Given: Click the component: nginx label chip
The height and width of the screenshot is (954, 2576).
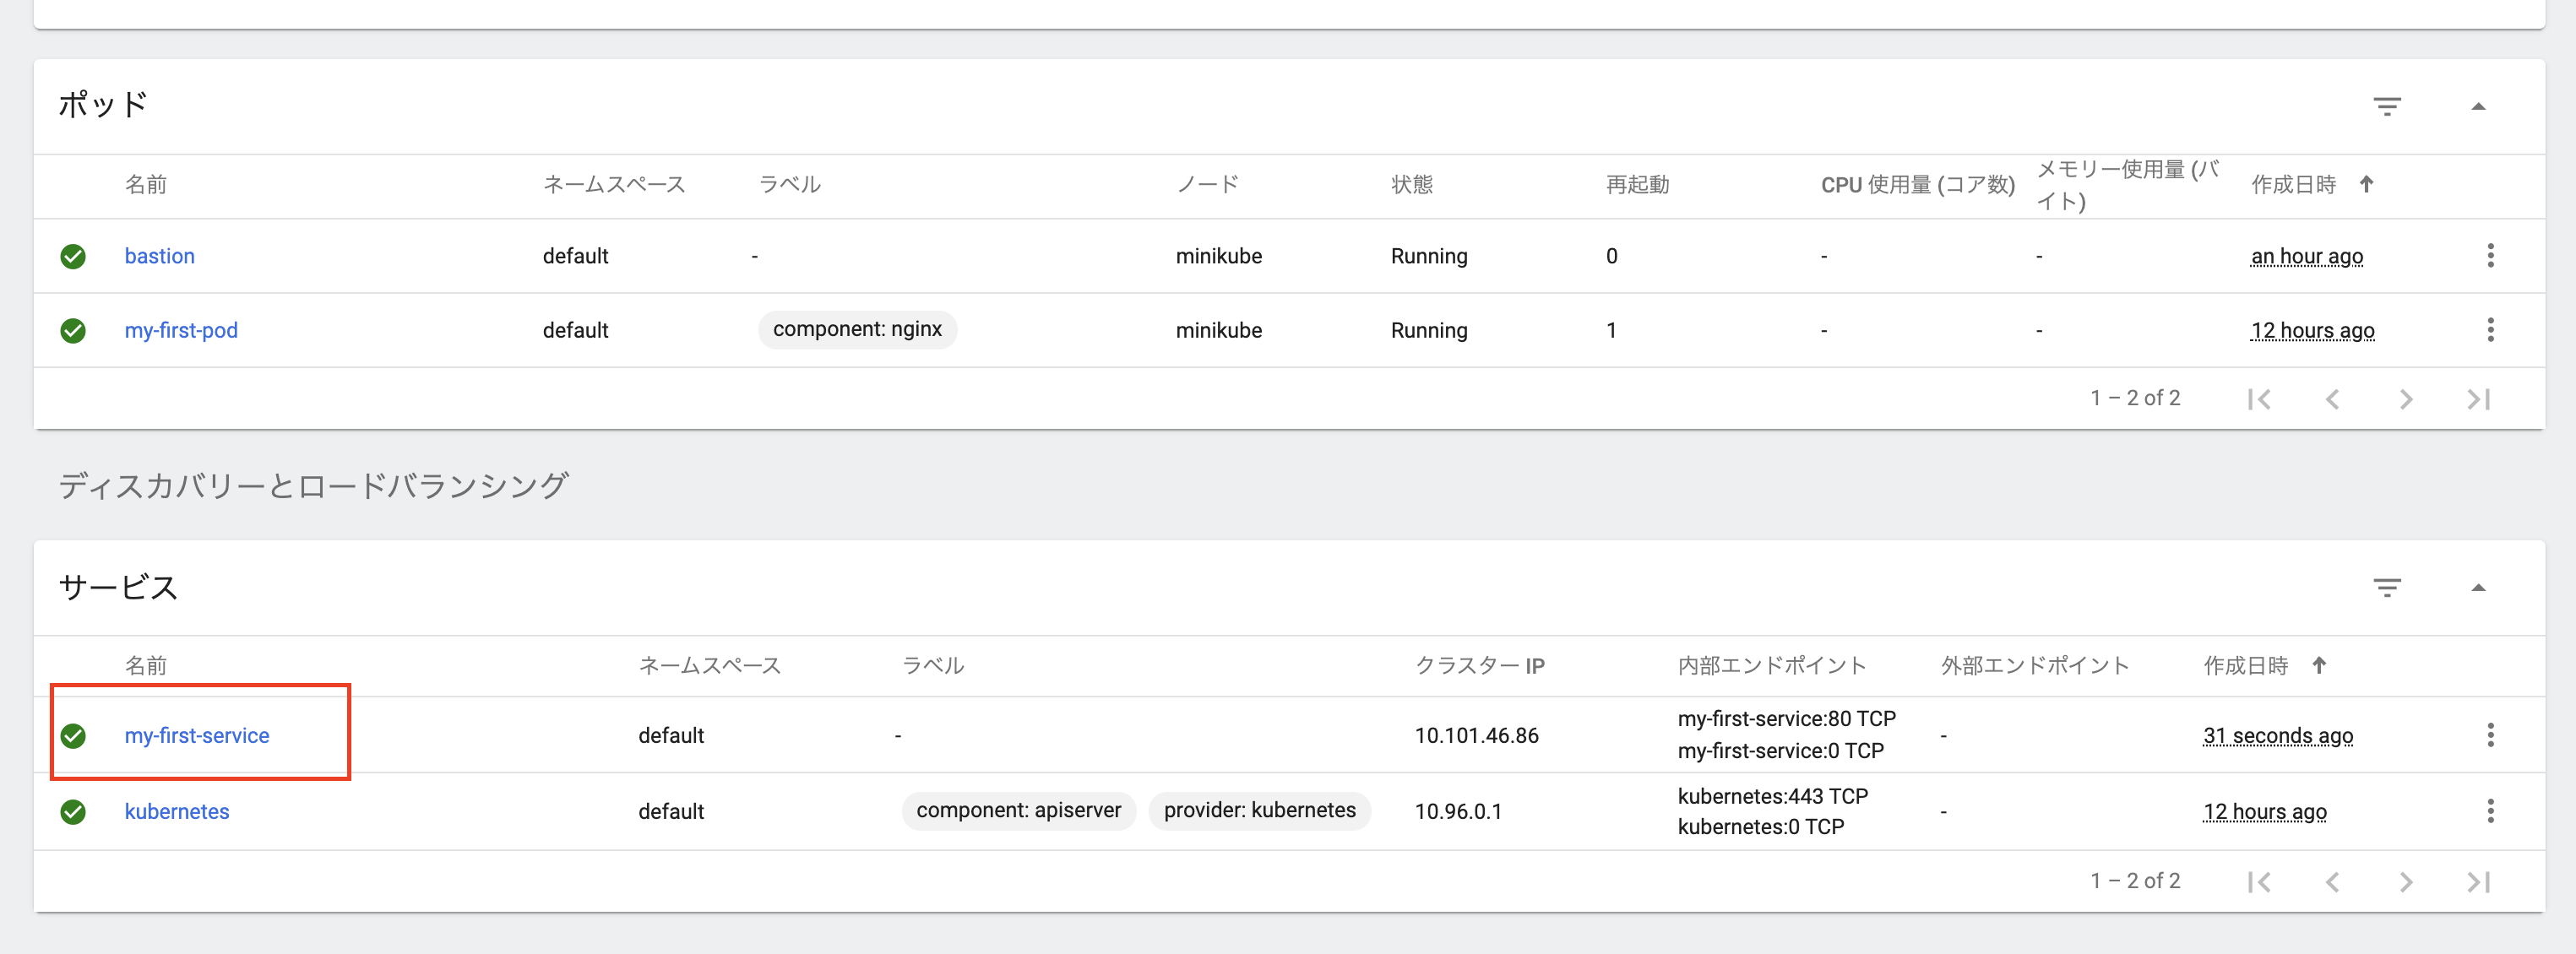Looking at the screenshot, I should point(857,329).
